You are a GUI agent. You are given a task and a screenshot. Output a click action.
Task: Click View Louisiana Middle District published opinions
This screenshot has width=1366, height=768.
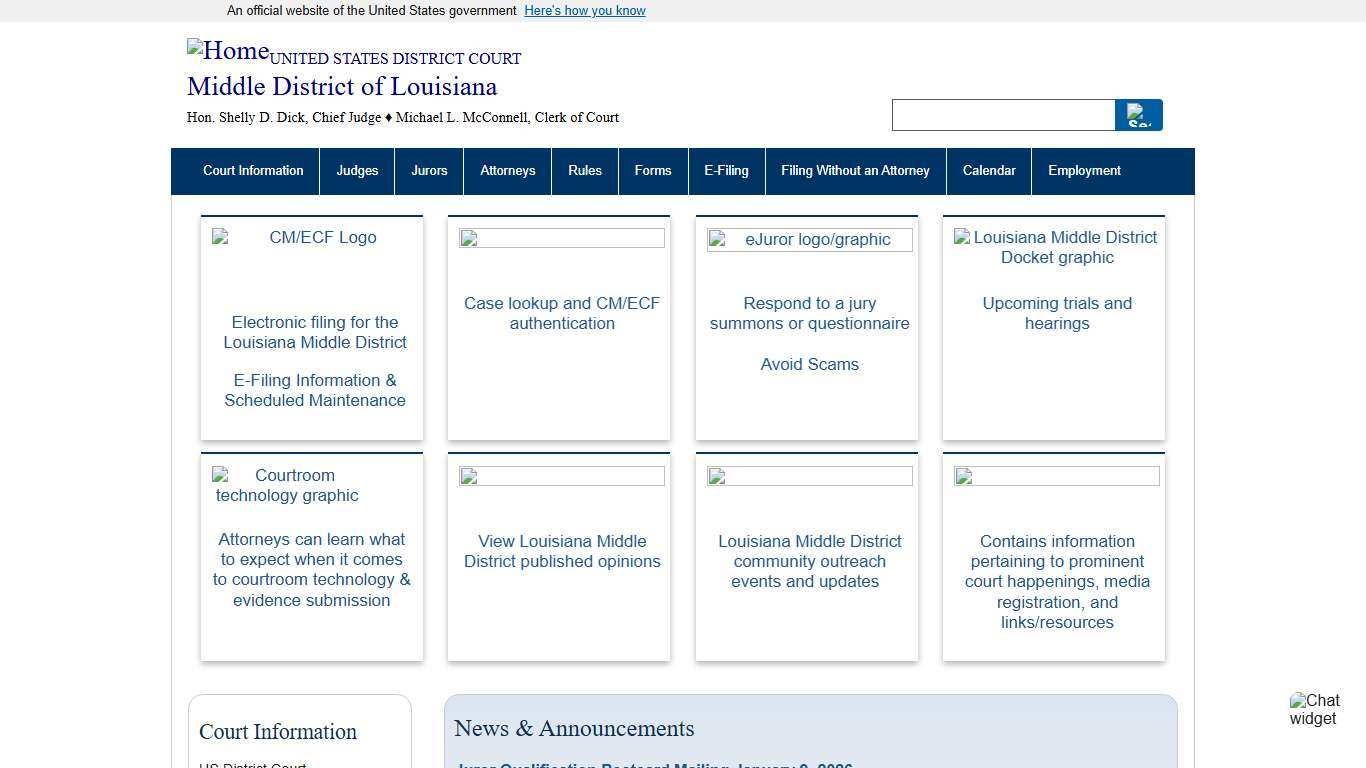pyautogui.click(x=562, y=551)
